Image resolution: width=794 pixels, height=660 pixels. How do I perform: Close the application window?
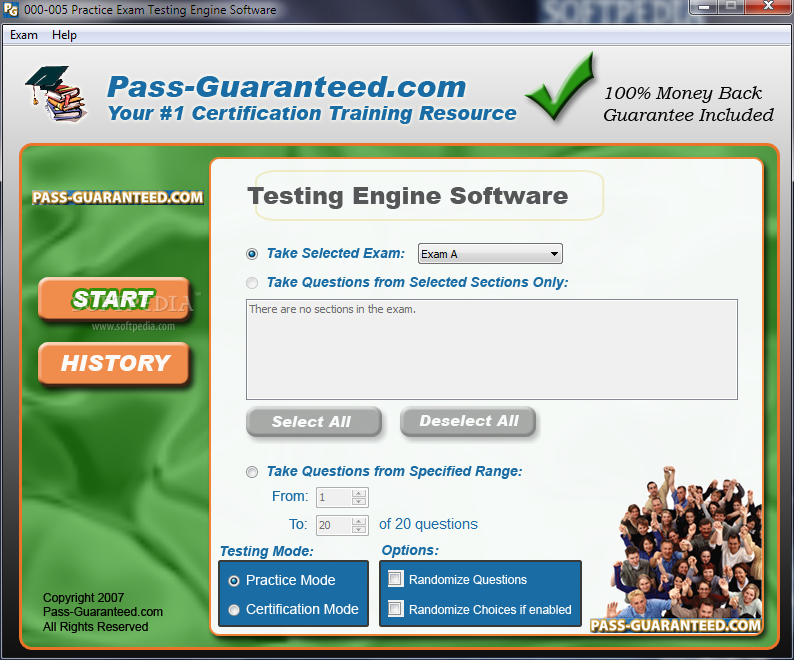click(768, 7)
